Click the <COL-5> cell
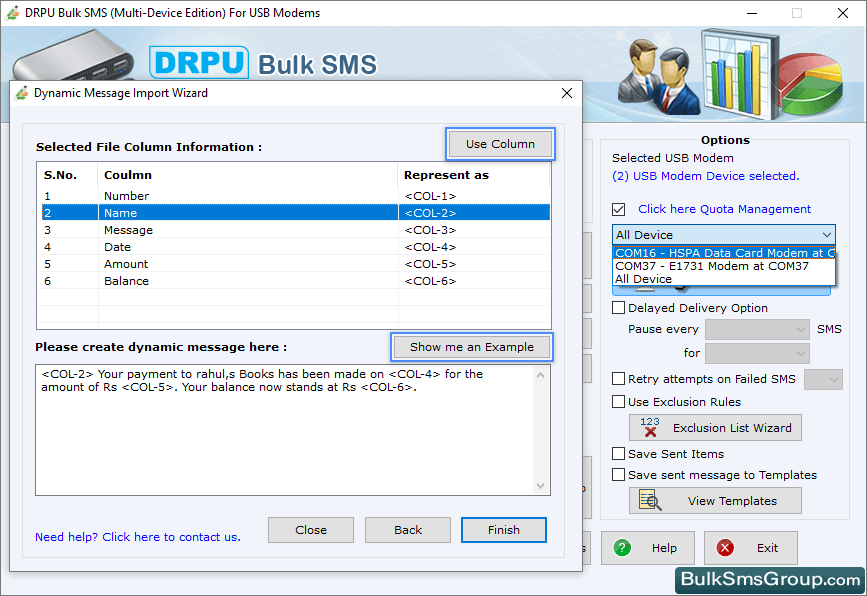Viewport: 867px width, 596px height. [430, 264]
